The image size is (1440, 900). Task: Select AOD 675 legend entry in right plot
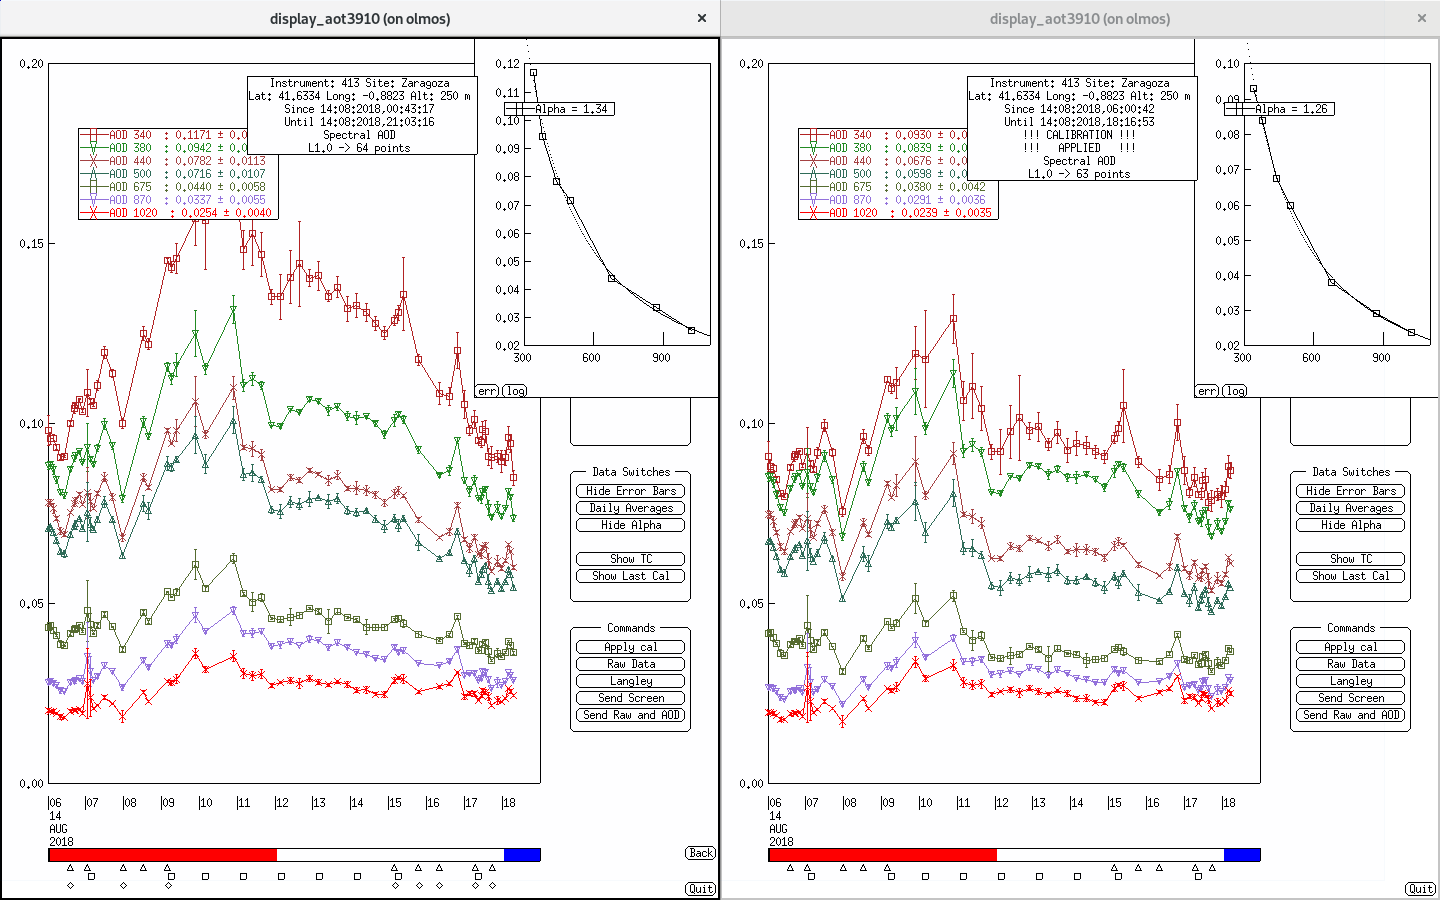pyautogui.click(x=894, y=187)
